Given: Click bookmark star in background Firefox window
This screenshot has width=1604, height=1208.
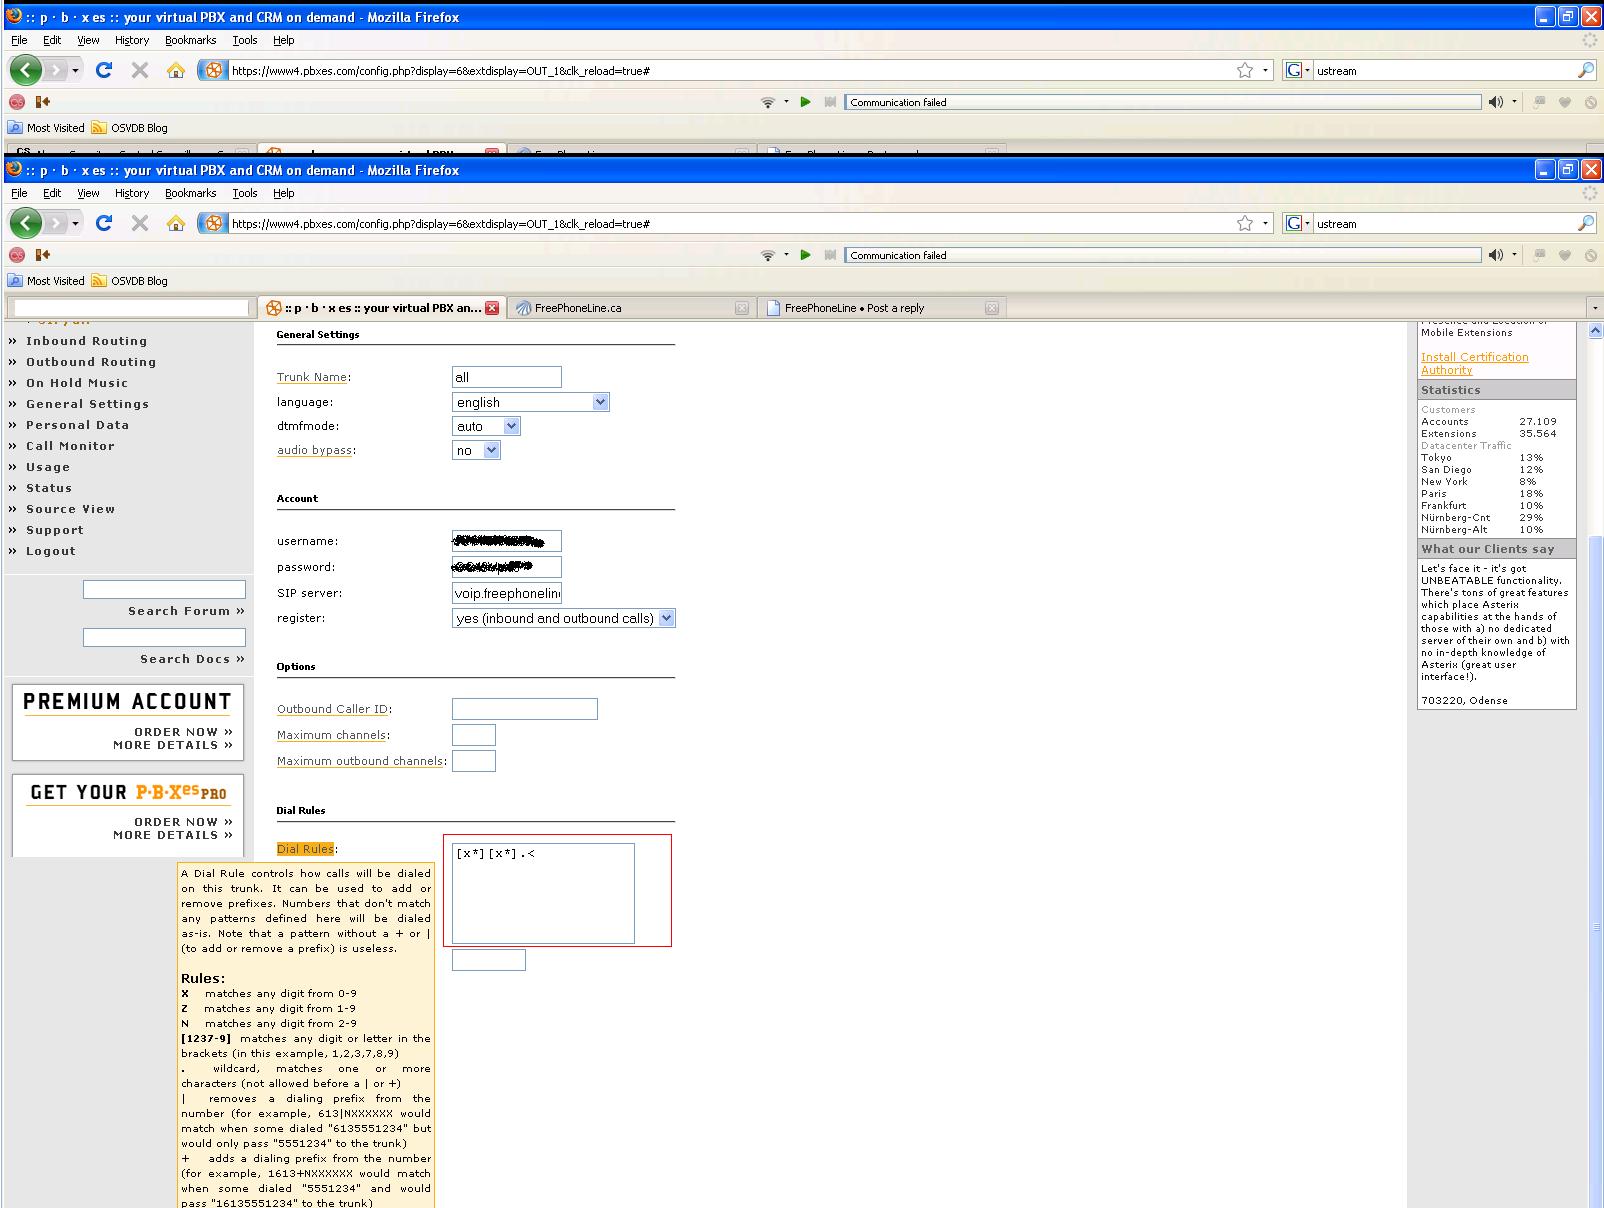Looking at the screenshot, I should pyautogui.click(x=1245, y=70).
